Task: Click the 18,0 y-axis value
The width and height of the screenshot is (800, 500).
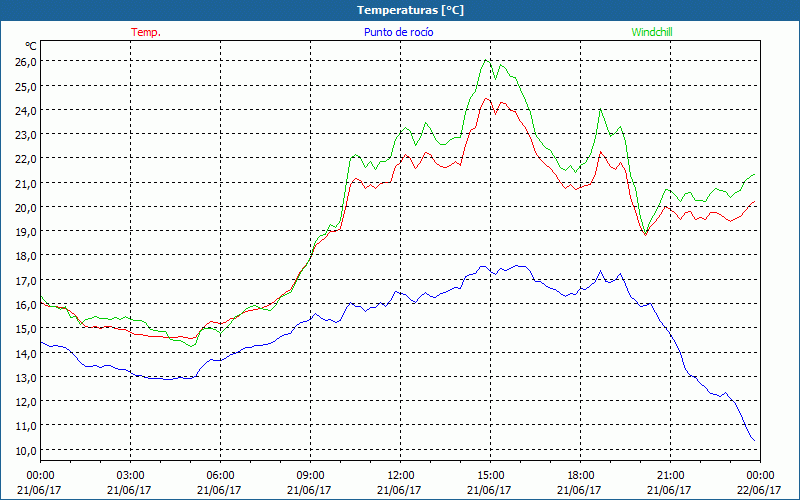Action: click(27, 256)
